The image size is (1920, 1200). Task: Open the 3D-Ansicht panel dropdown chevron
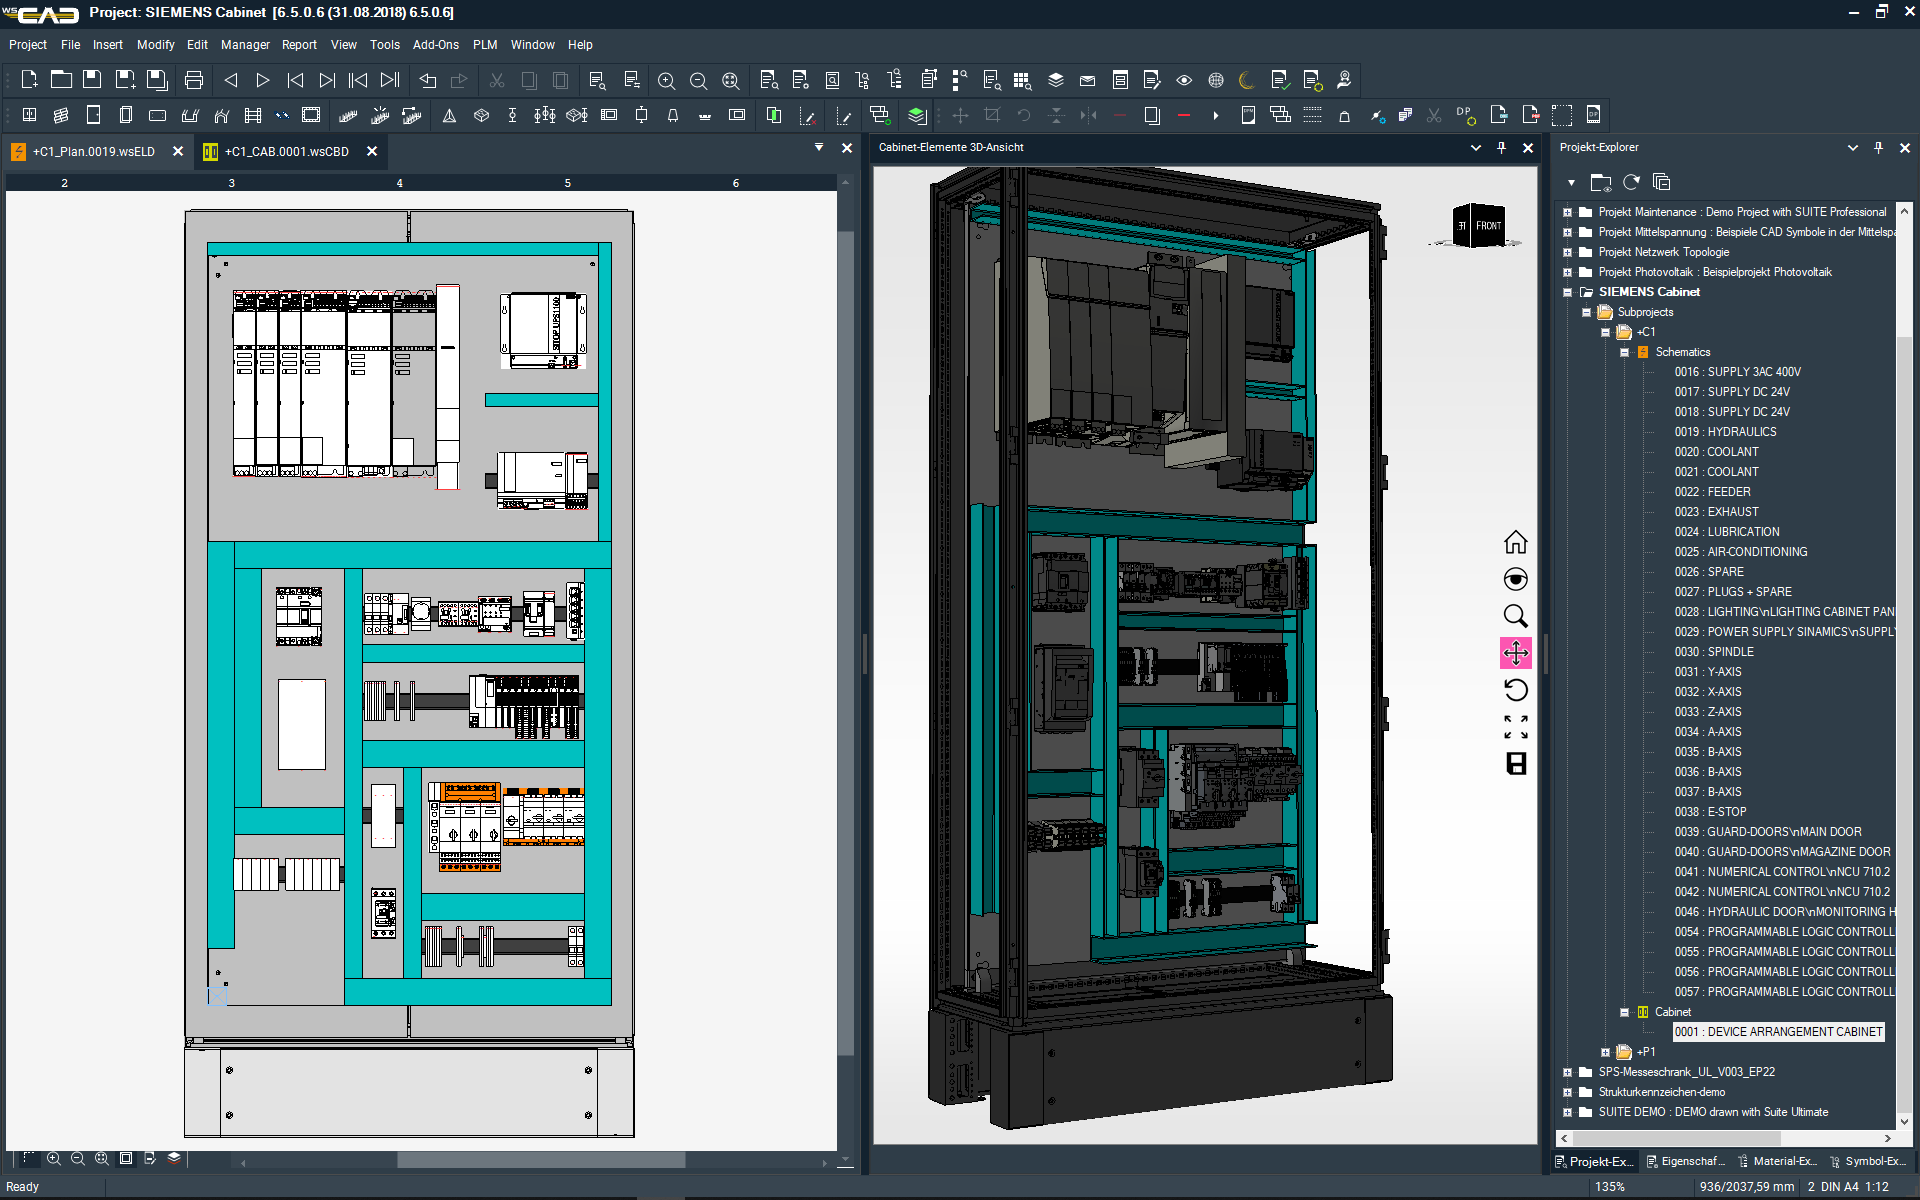click(x=1476, y=147)
